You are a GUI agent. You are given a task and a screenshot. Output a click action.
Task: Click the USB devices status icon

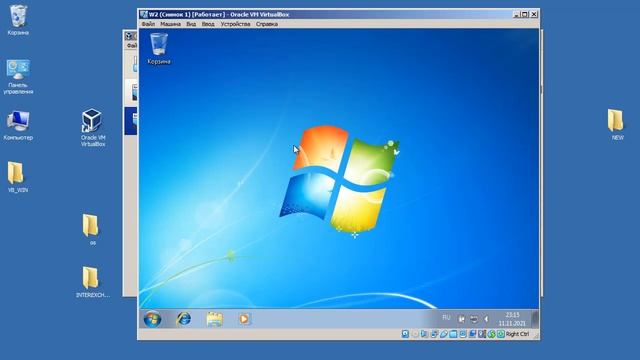pyautogui.click(x=444, y=334)
